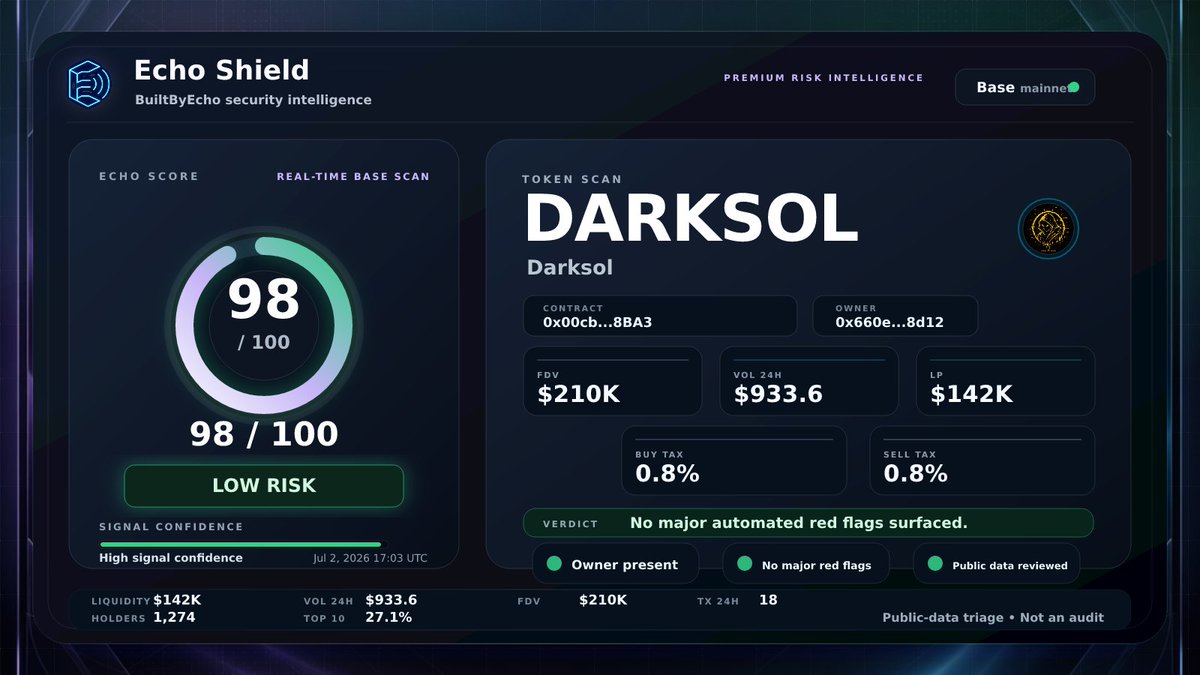Image resolution: width=1200 pixels, height=675 pixels.
Task: Click the green dot beside Owner present
Action: [554, 564]
